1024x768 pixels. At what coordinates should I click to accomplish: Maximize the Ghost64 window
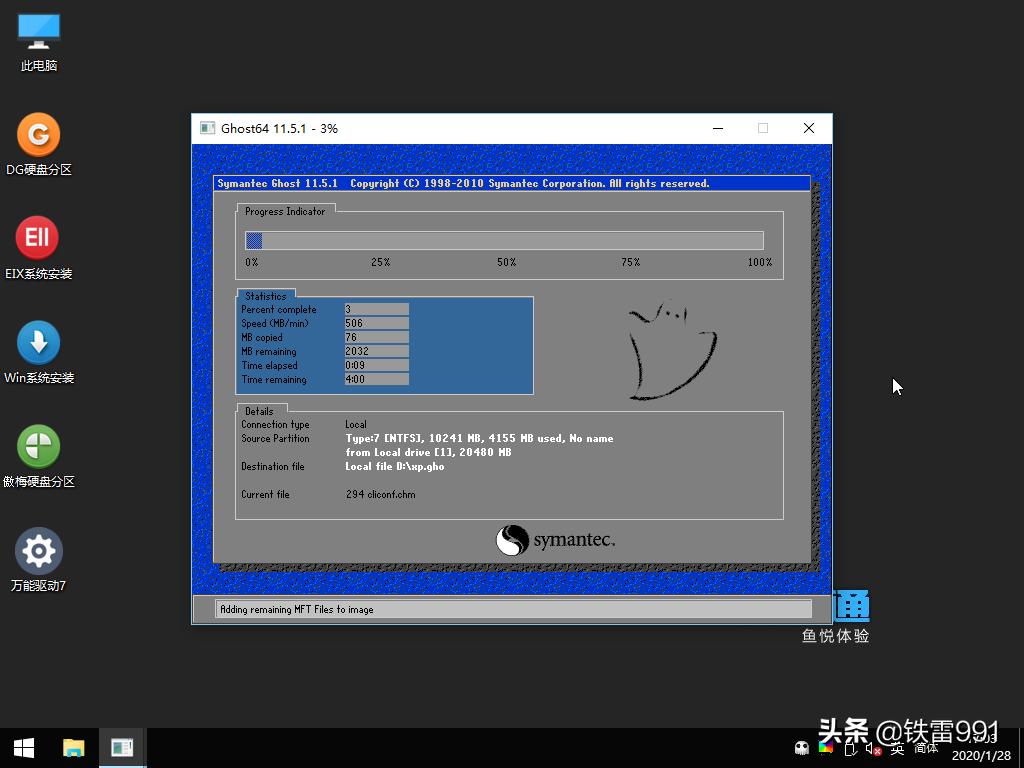click(x=763, y=128)
